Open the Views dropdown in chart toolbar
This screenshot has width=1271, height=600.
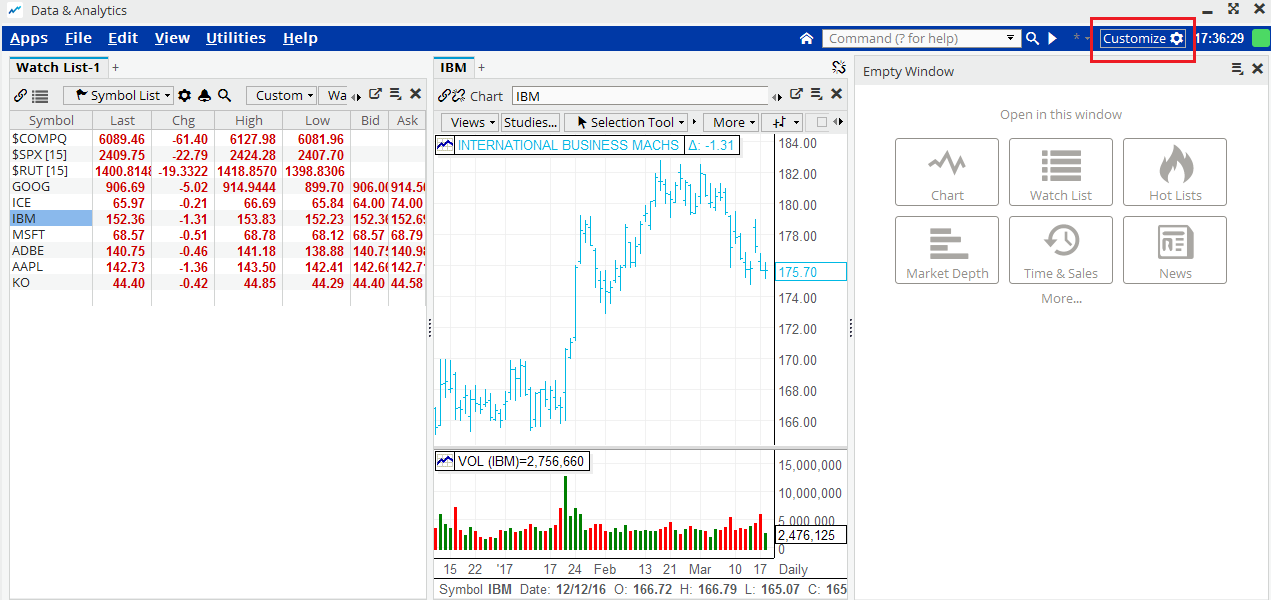(x=469, y=122)
